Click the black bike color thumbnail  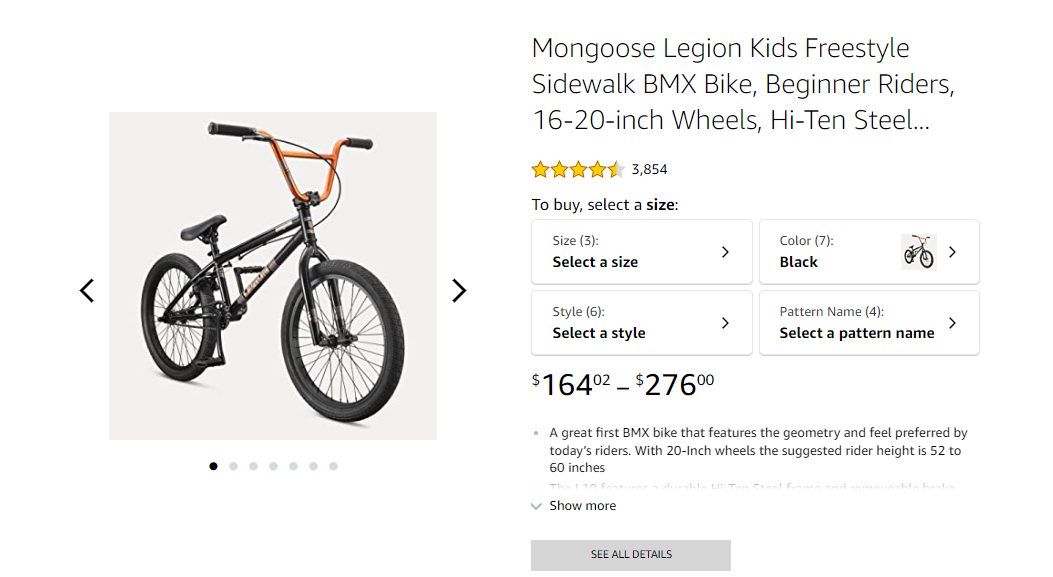(918, 252)
